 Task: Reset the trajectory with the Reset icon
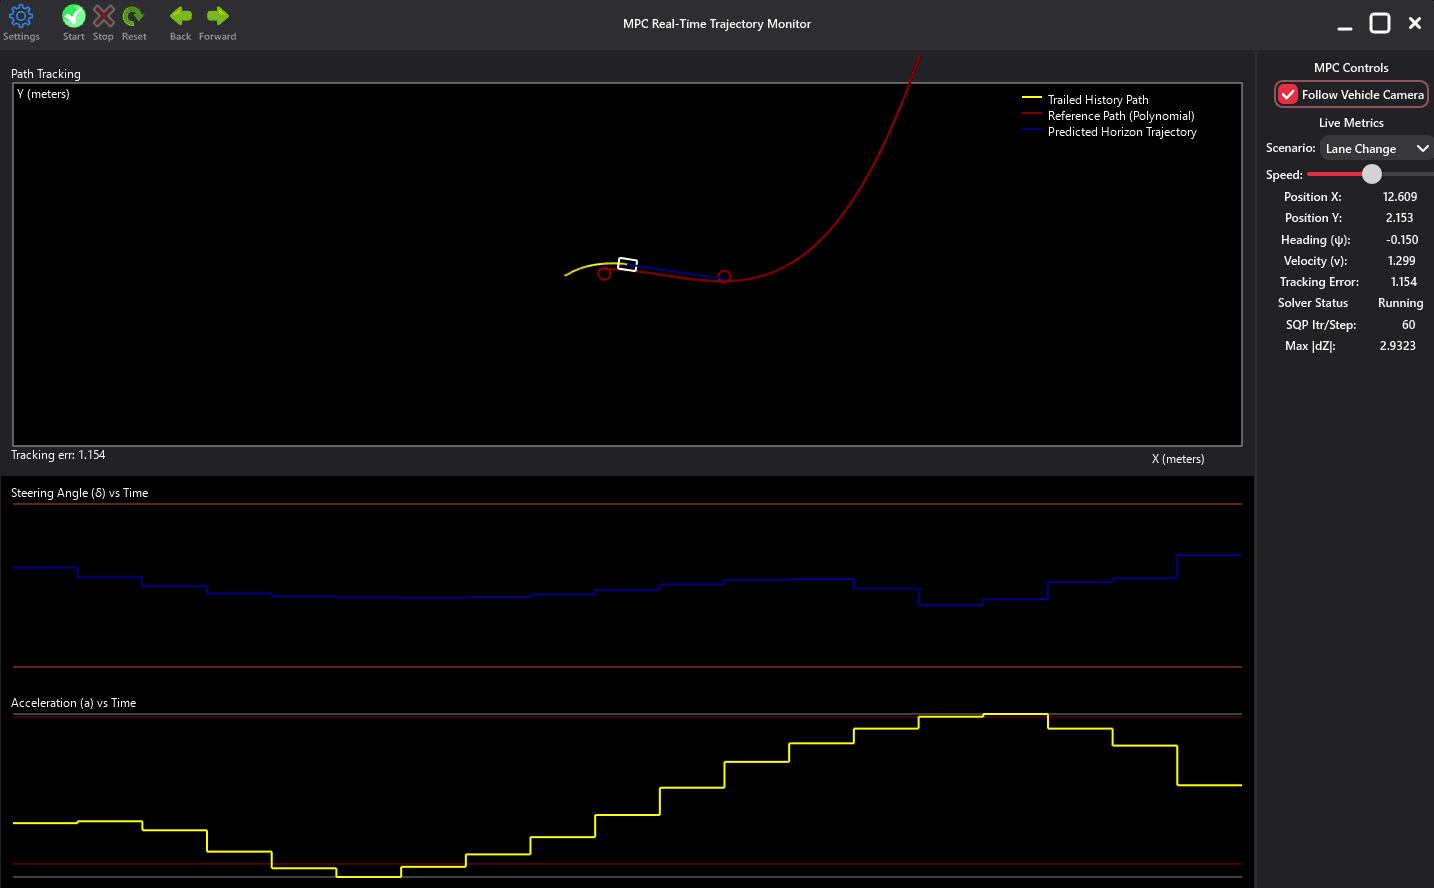[x=133, y=16]
